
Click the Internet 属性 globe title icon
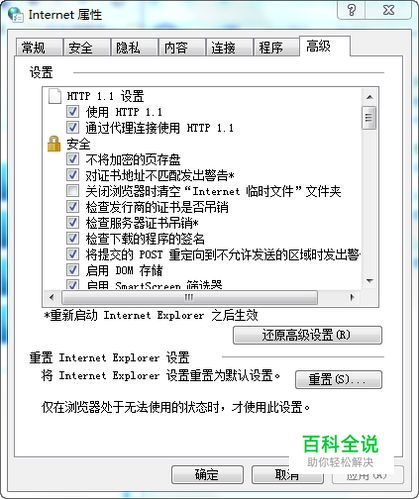tap(15, 15)
